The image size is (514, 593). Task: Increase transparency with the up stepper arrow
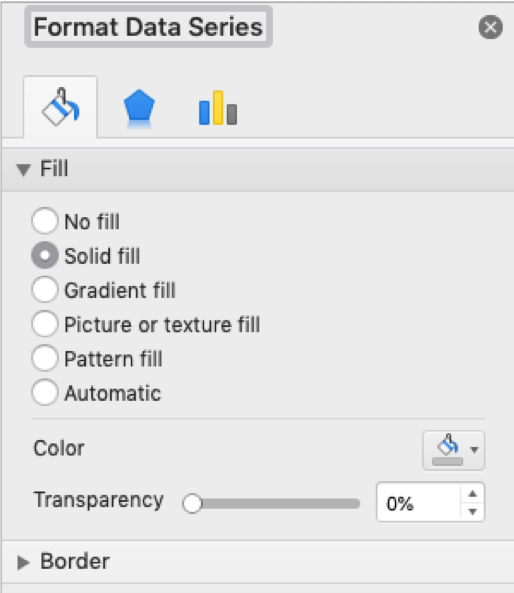[472, 494]
